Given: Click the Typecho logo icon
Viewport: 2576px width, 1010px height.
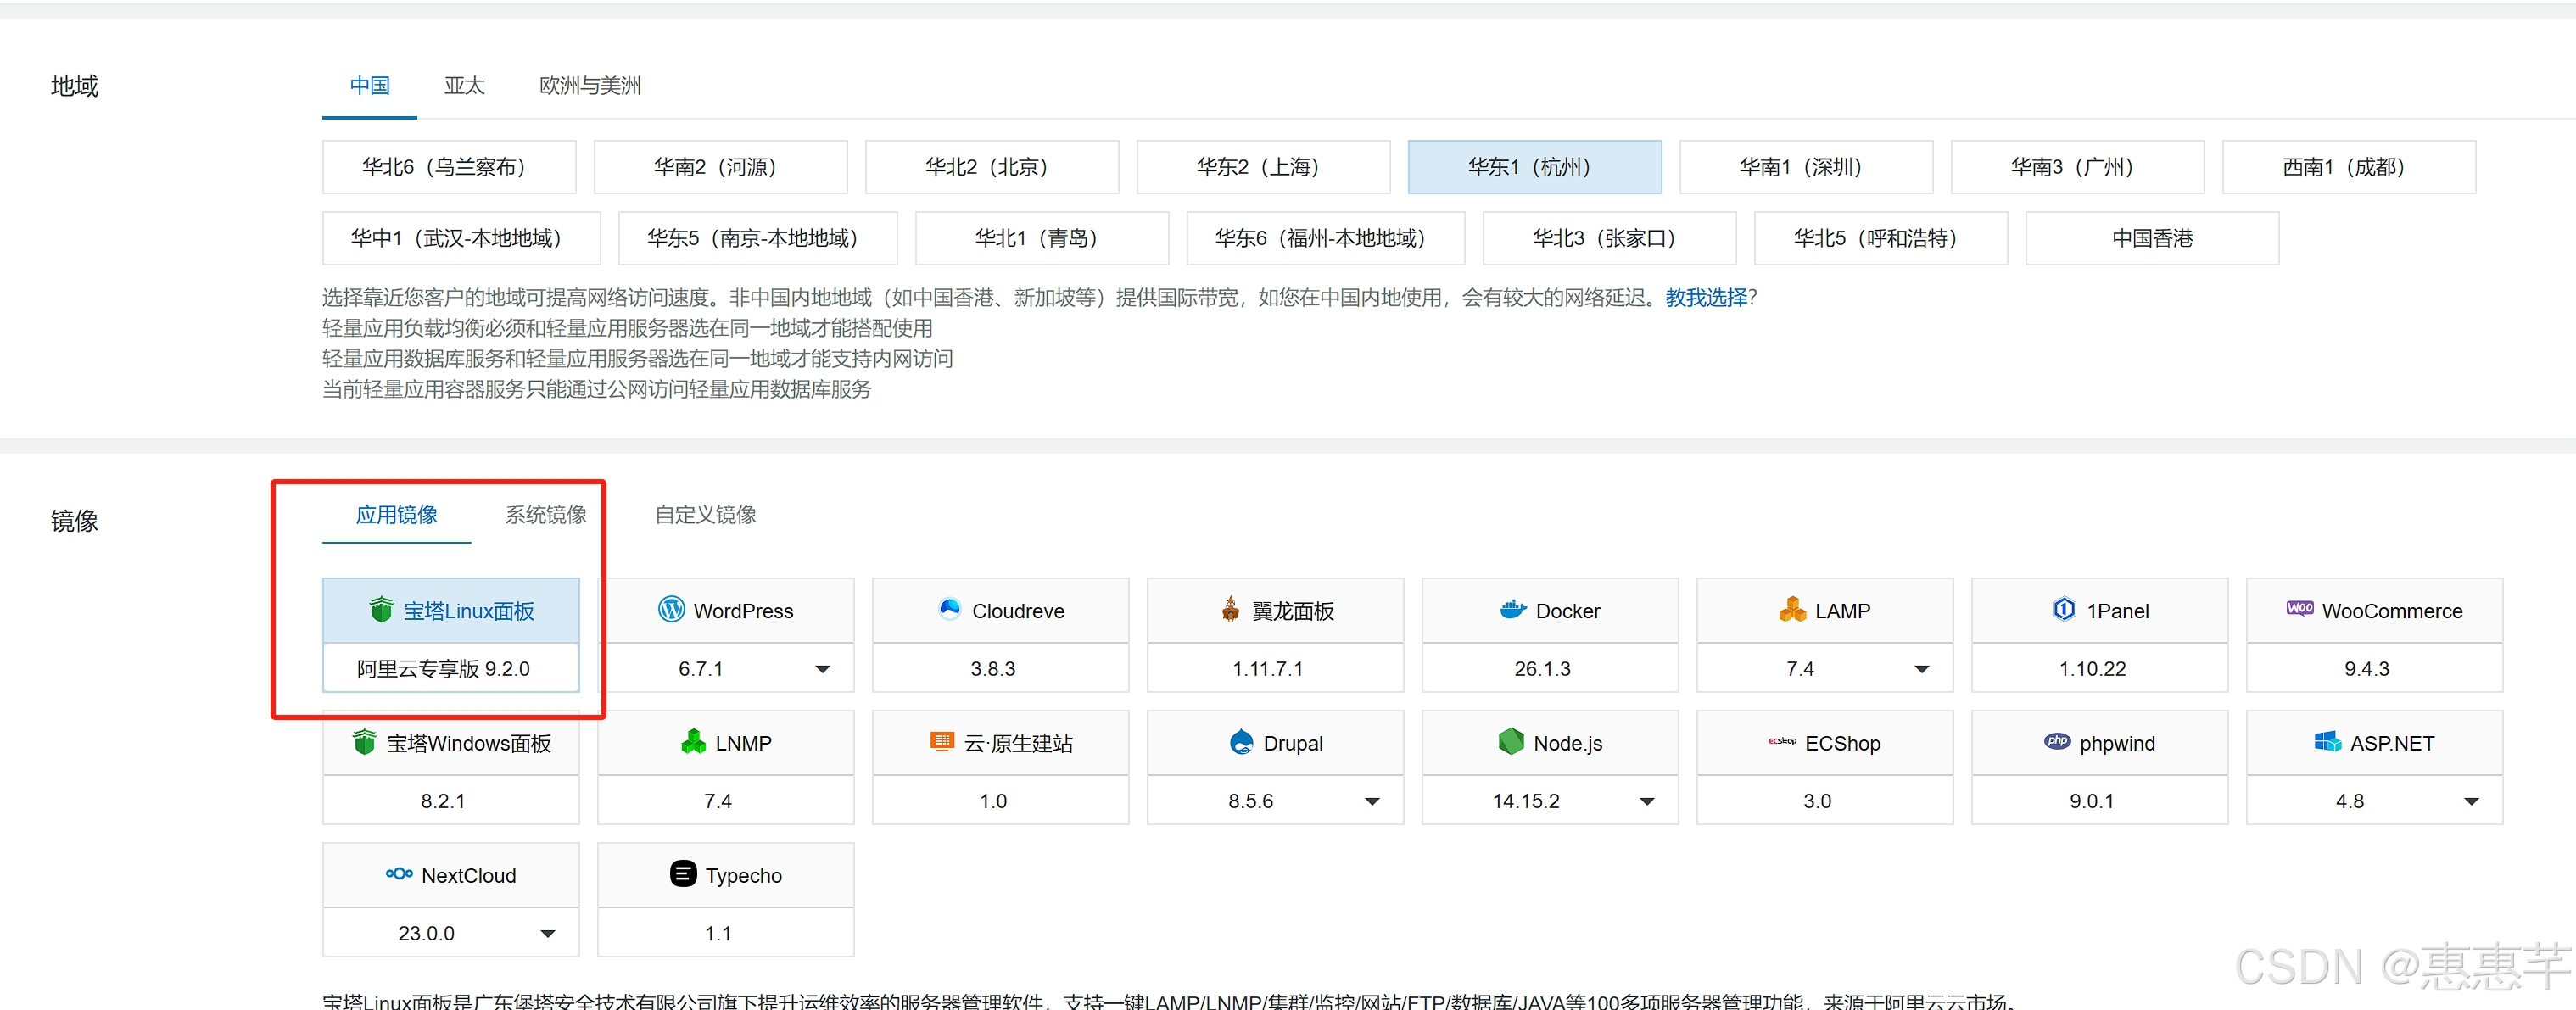Looking at the screenshot, I should 683,874.
